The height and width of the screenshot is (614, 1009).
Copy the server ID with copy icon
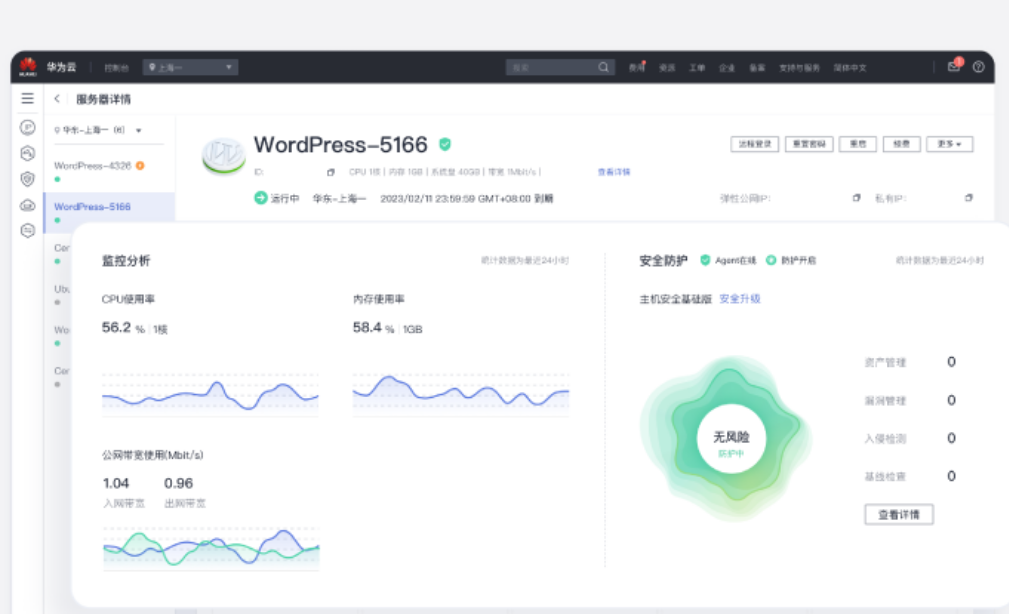point(331,172)
